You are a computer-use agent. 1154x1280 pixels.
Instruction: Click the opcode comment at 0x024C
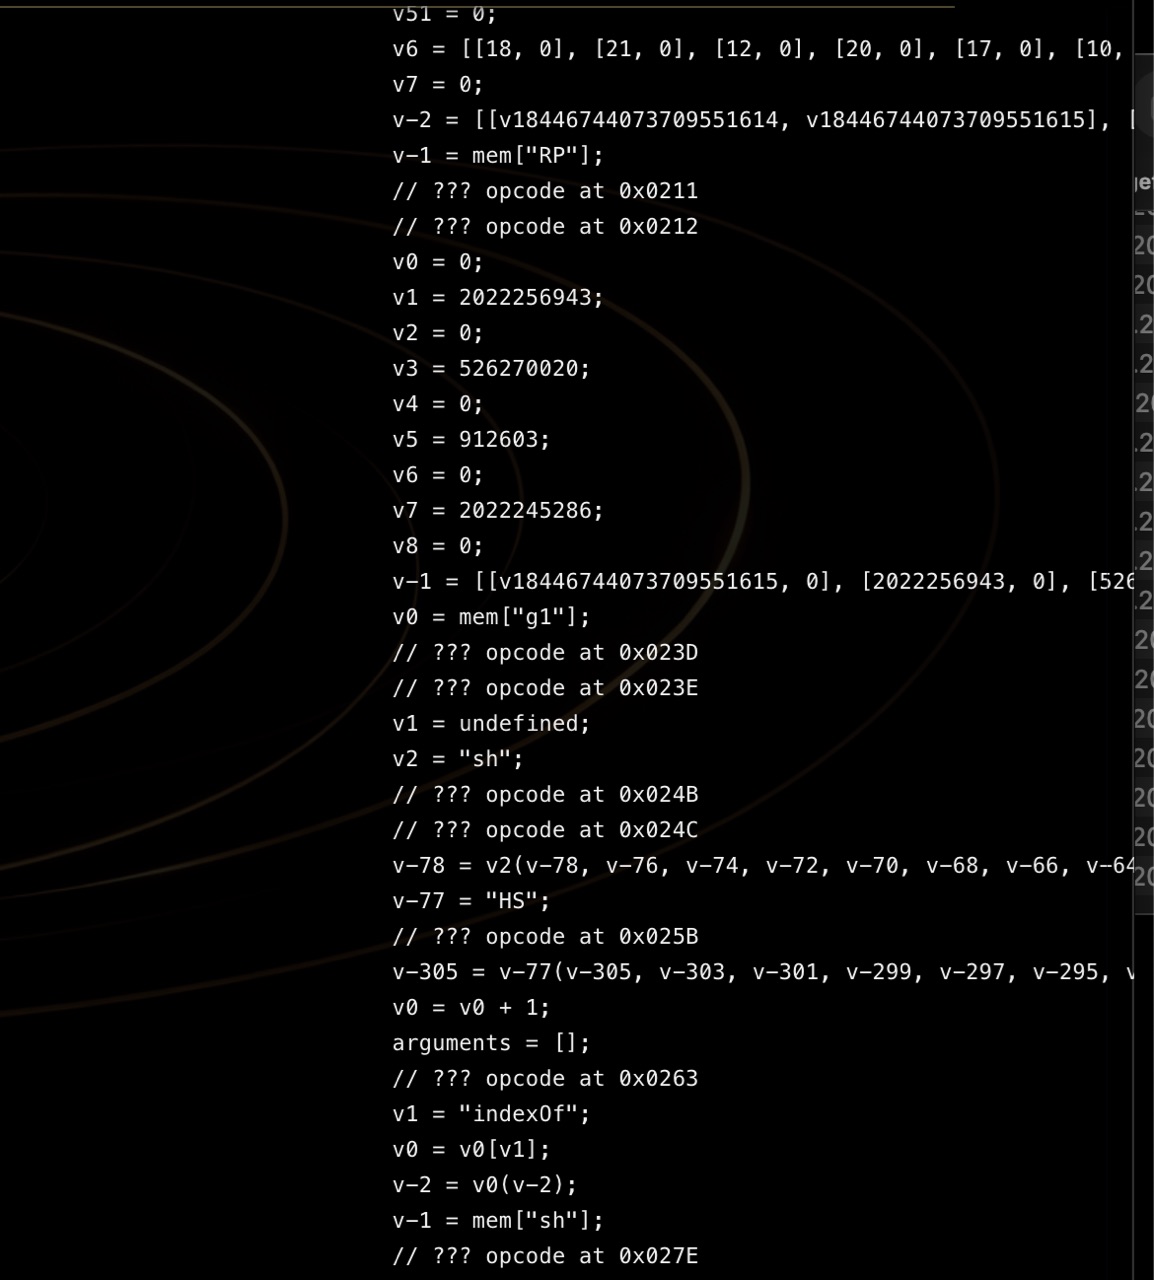(545, 830)
